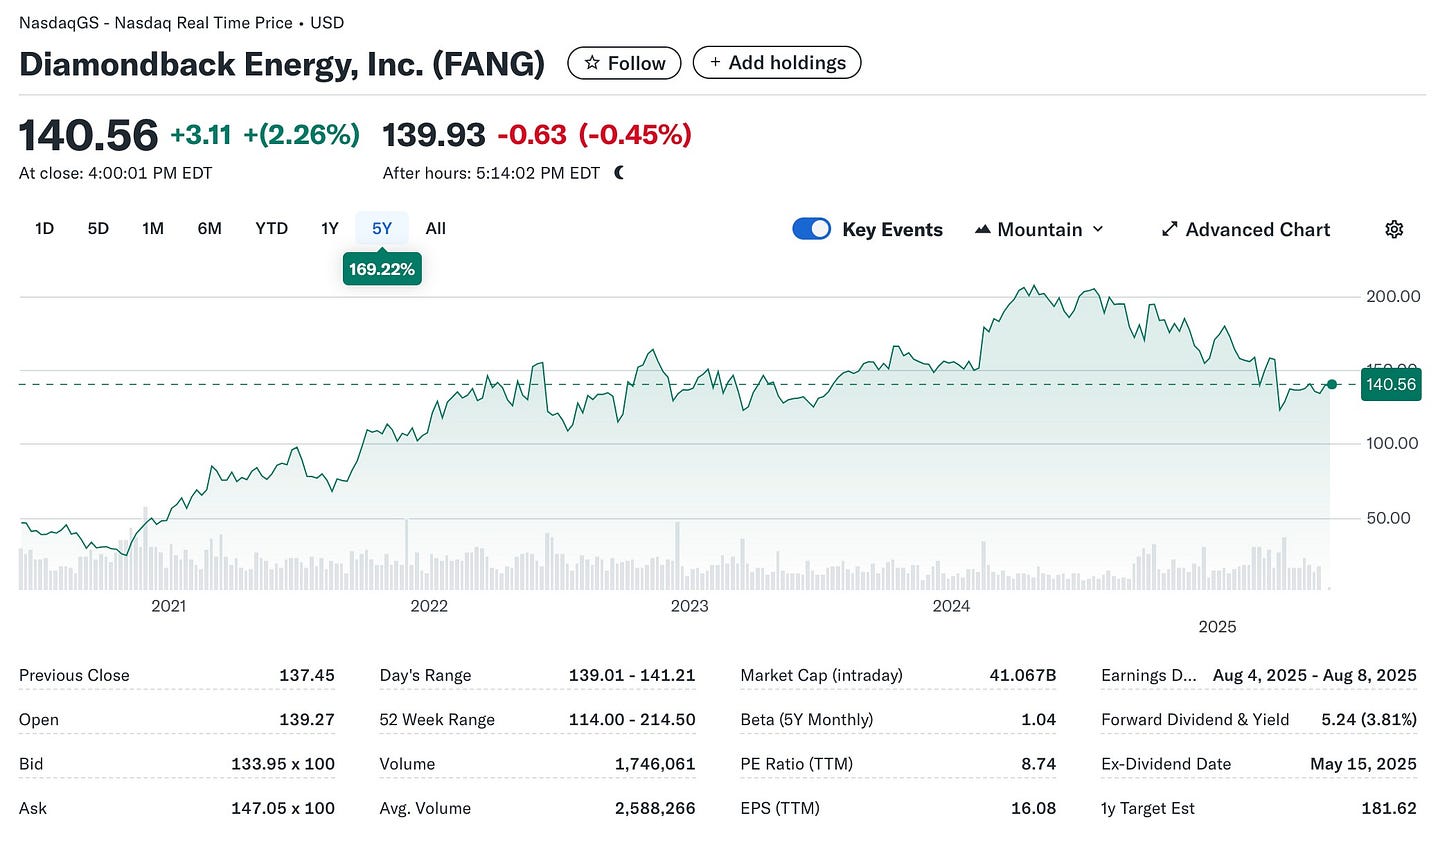Screen dimensions: 1456x845
Task: Click the after-hours price 139.93
Action: point(434,135)
